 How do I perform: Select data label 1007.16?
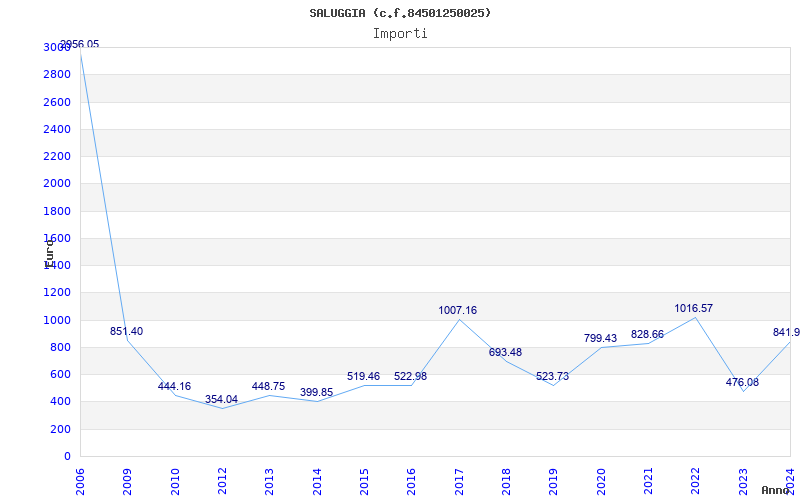458,310
